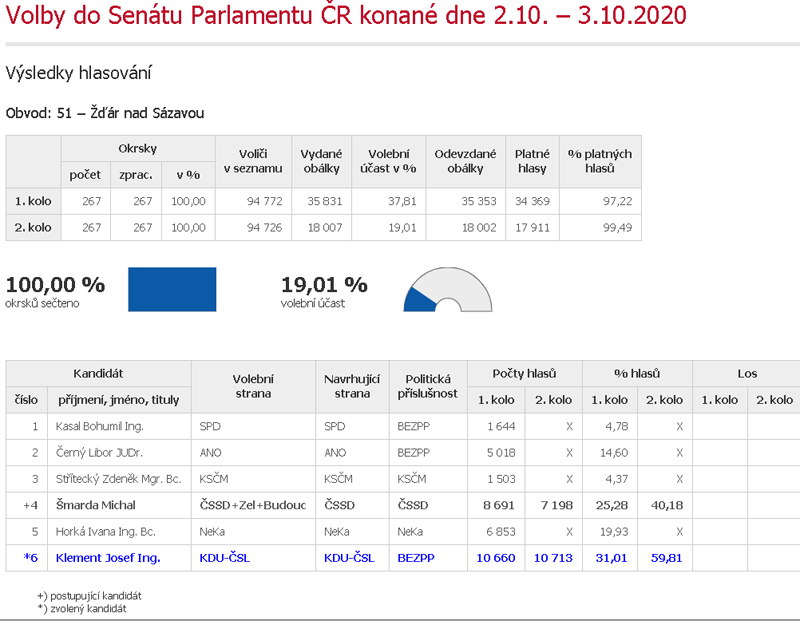Click the "zprac." sub-header under Okrsky

coord(136,175)
